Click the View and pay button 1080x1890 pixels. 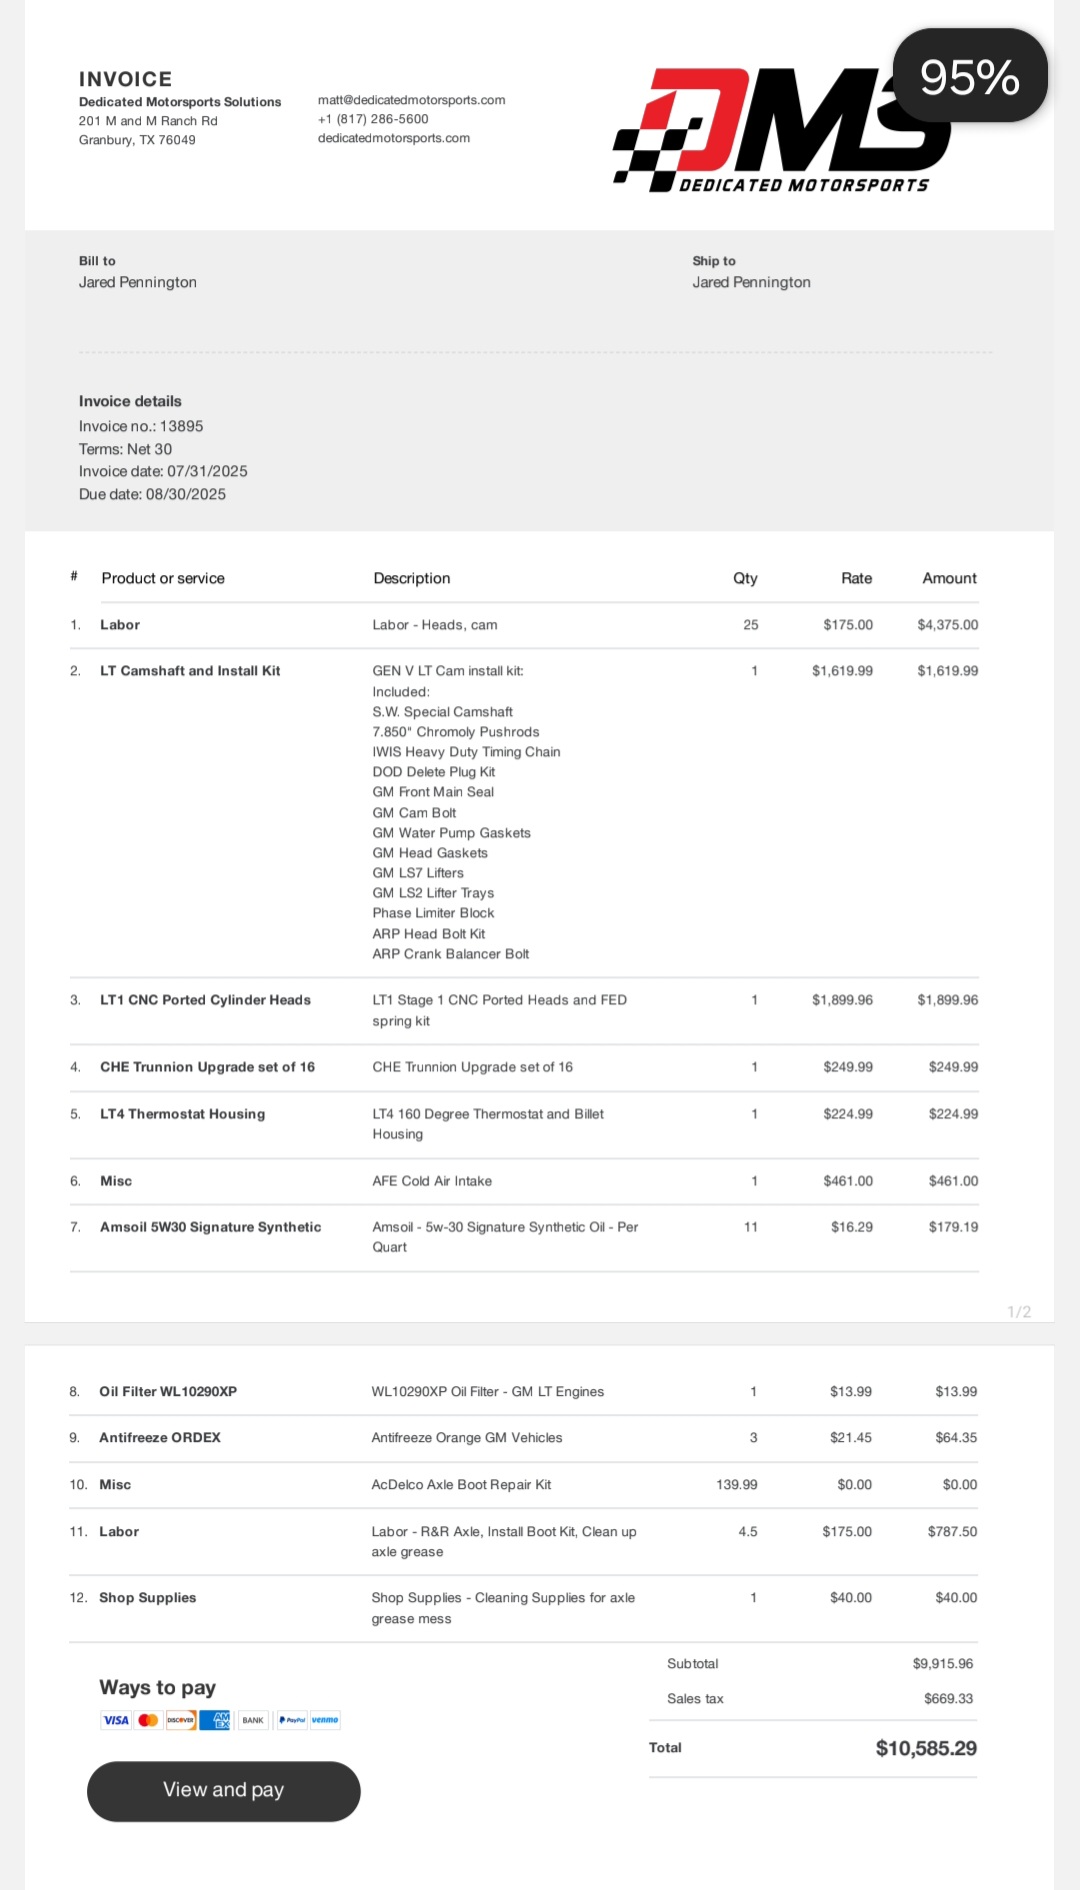coord(224,1791)
